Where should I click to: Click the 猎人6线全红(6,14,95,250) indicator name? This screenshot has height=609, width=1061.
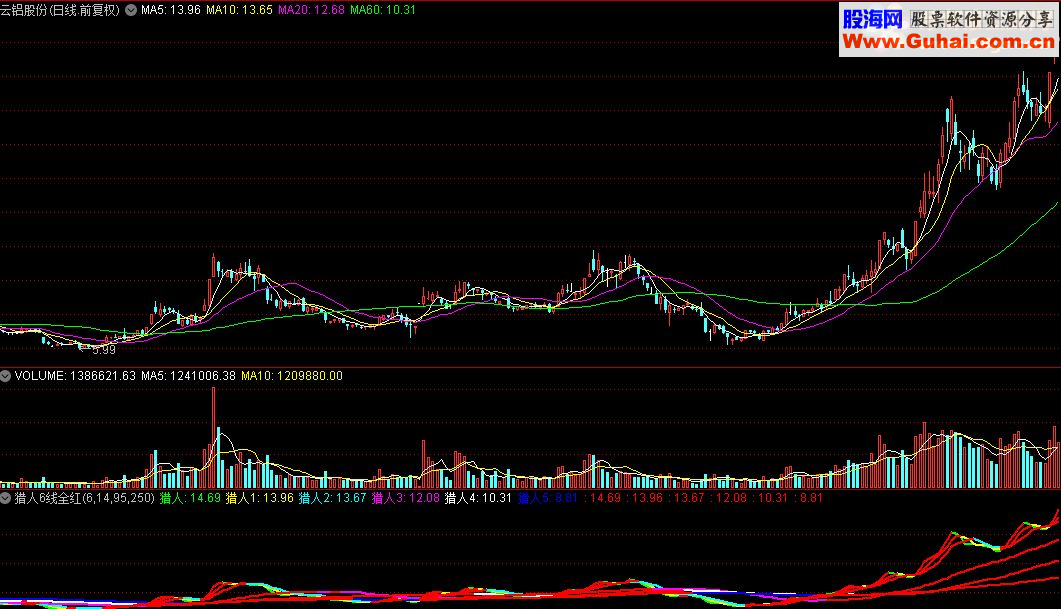(85, 498)
